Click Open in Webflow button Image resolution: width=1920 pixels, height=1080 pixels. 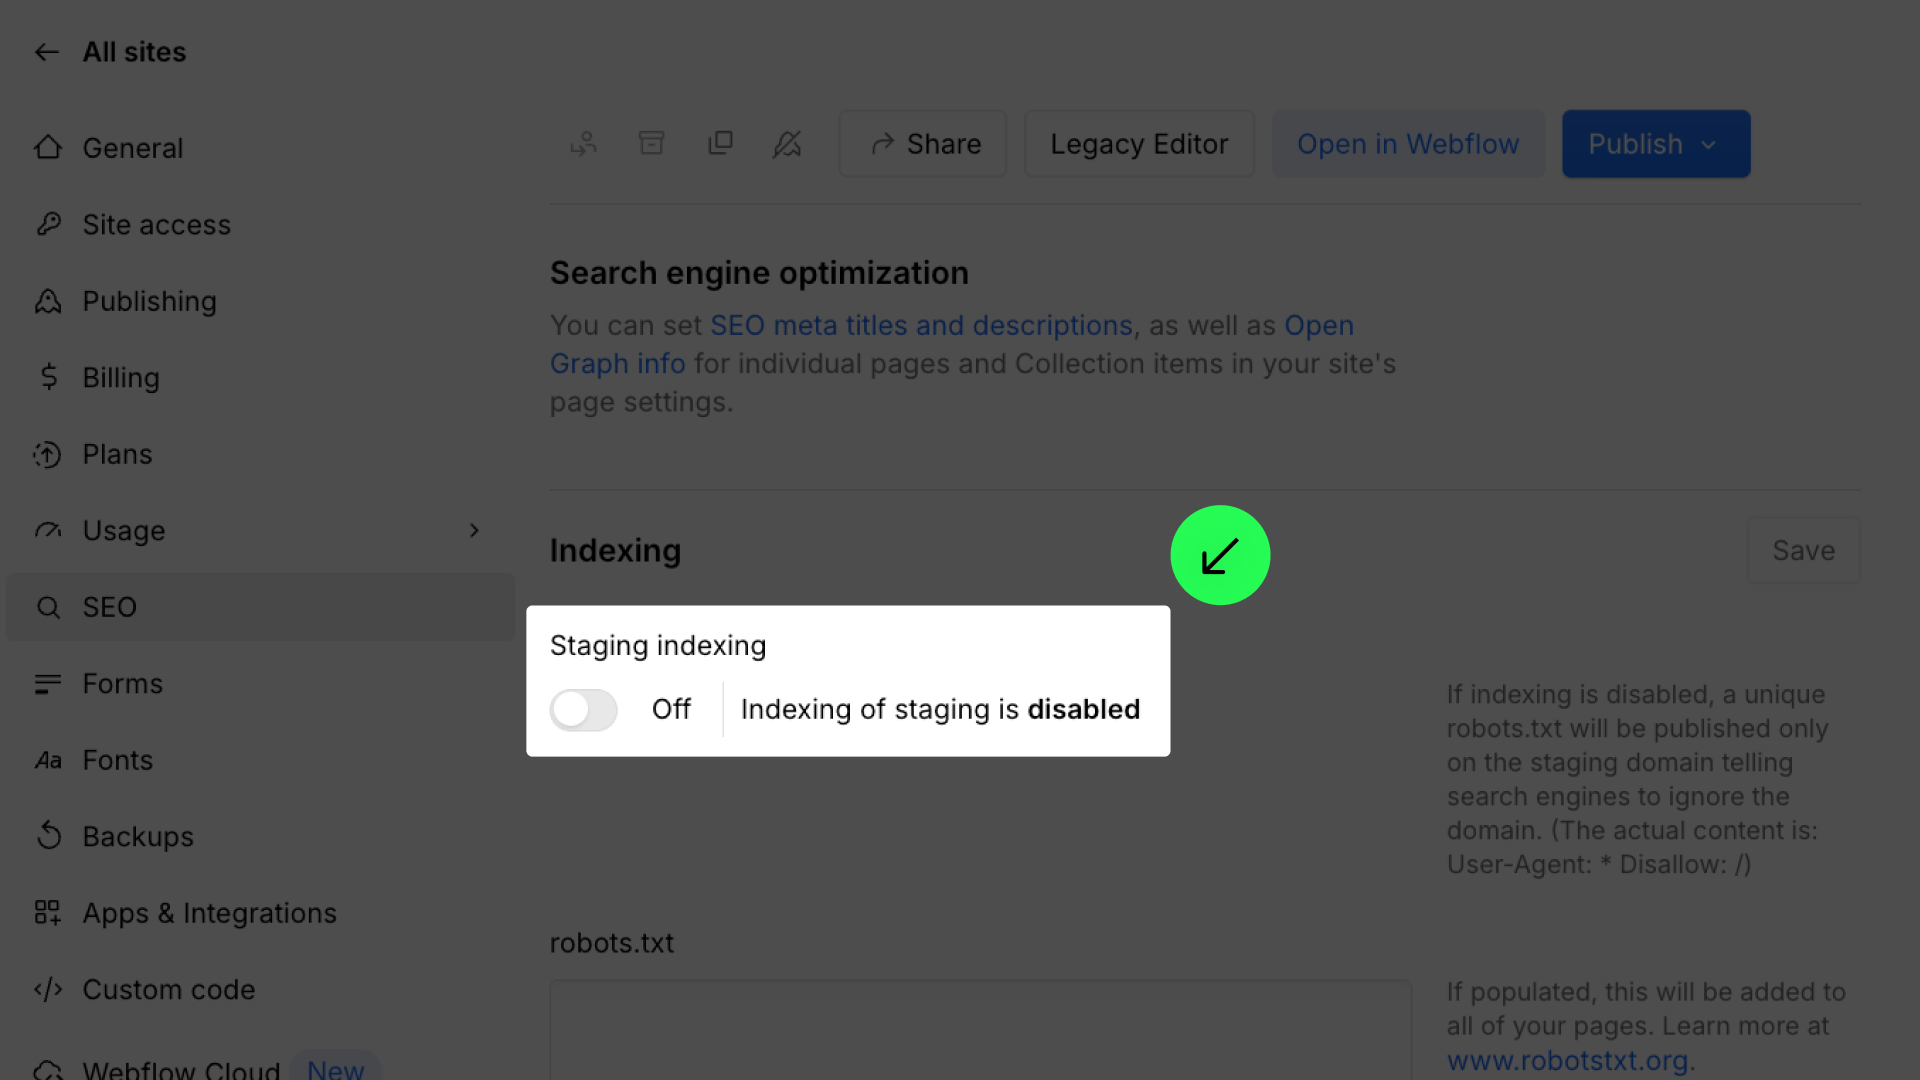tap(1407, 144)
